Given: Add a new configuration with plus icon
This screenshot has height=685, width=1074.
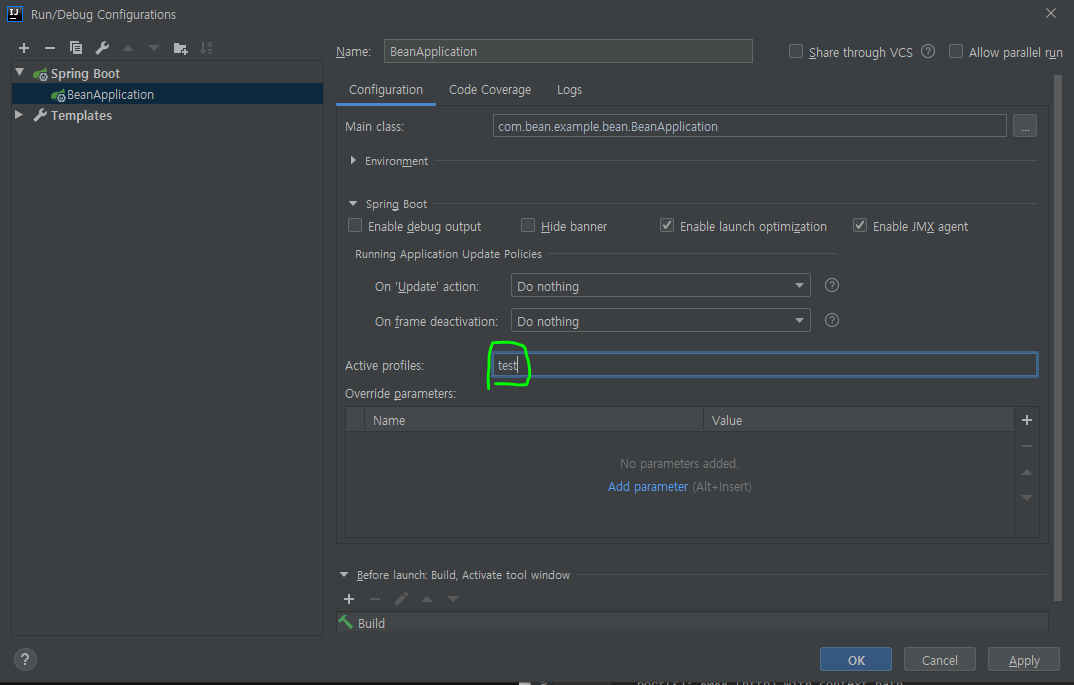Looking at the screenshot, I should pos(24,48).
